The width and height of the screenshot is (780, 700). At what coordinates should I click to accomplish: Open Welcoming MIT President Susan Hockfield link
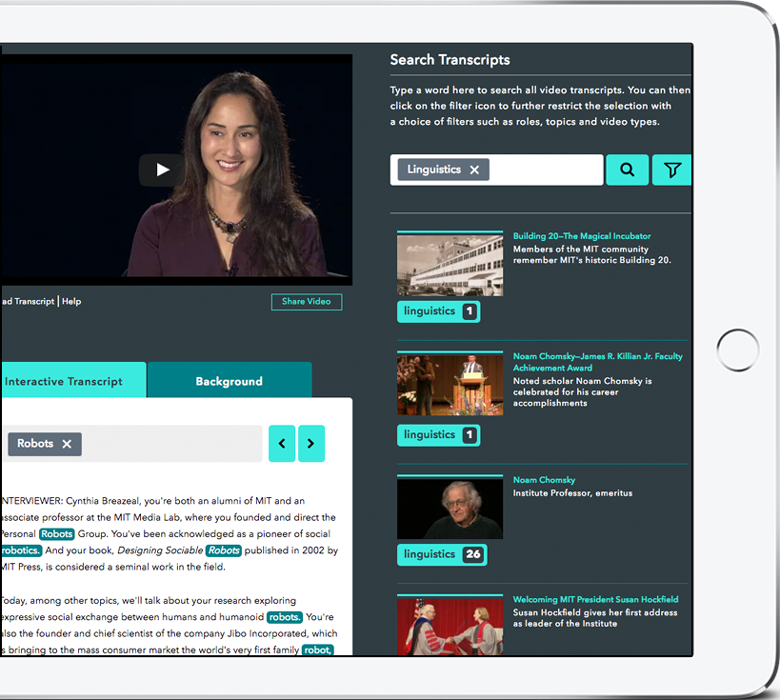(x=595, y=600)
